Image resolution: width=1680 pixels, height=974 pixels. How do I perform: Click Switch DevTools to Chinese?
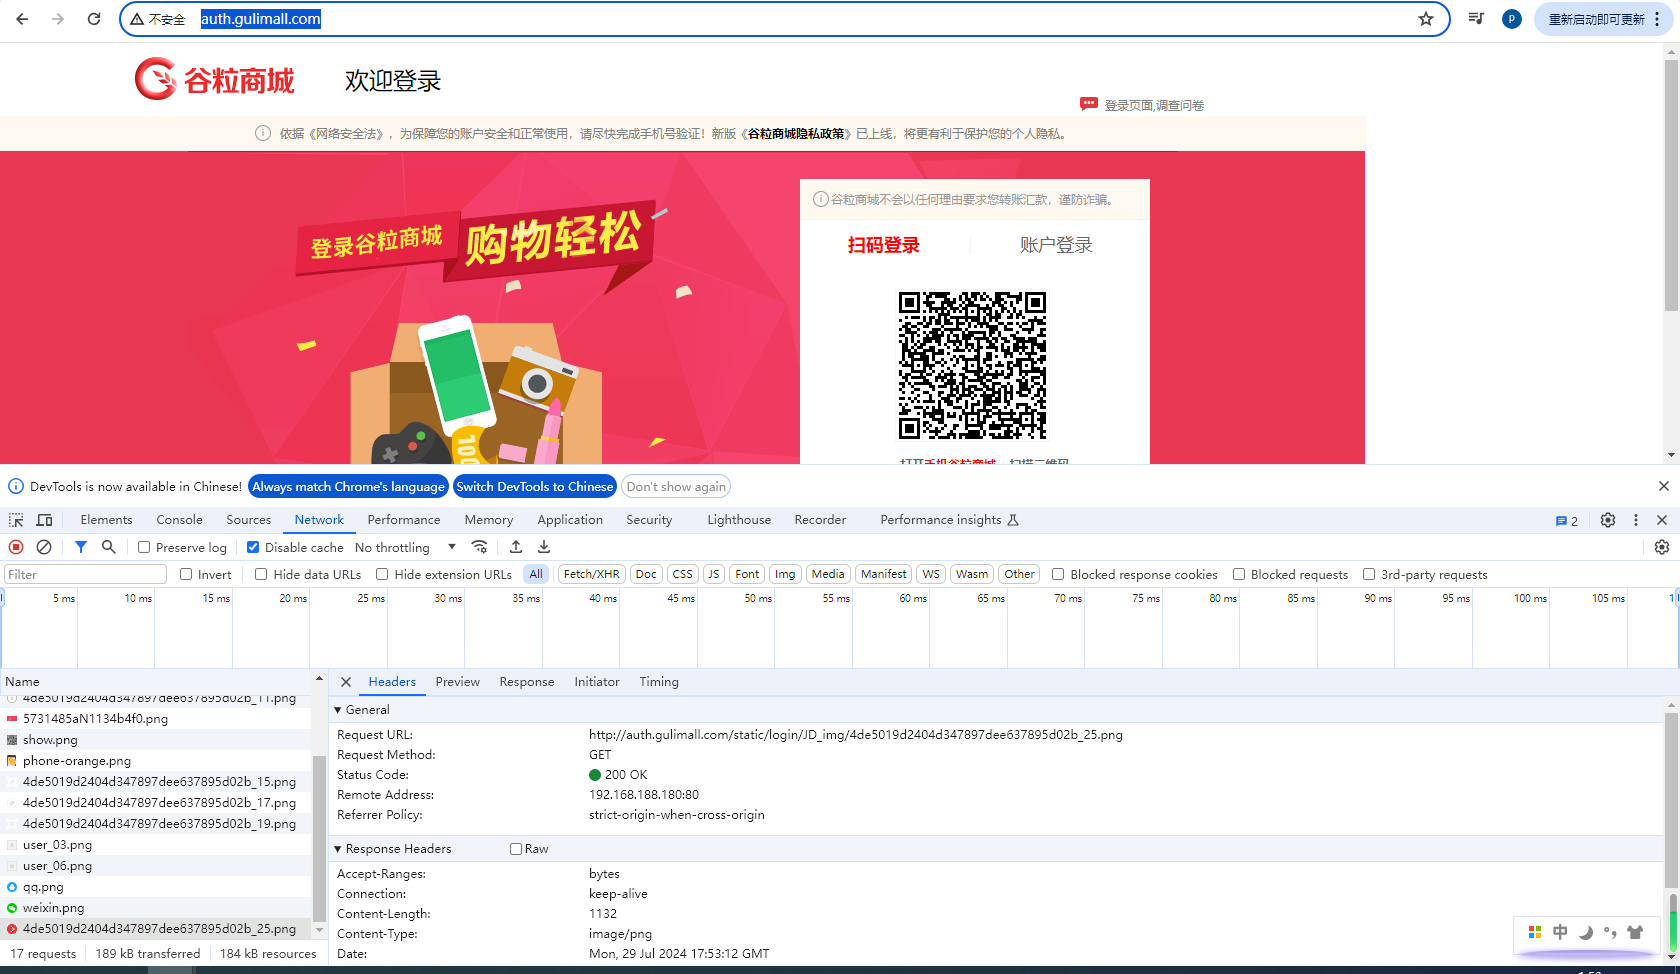pos(535,487)
